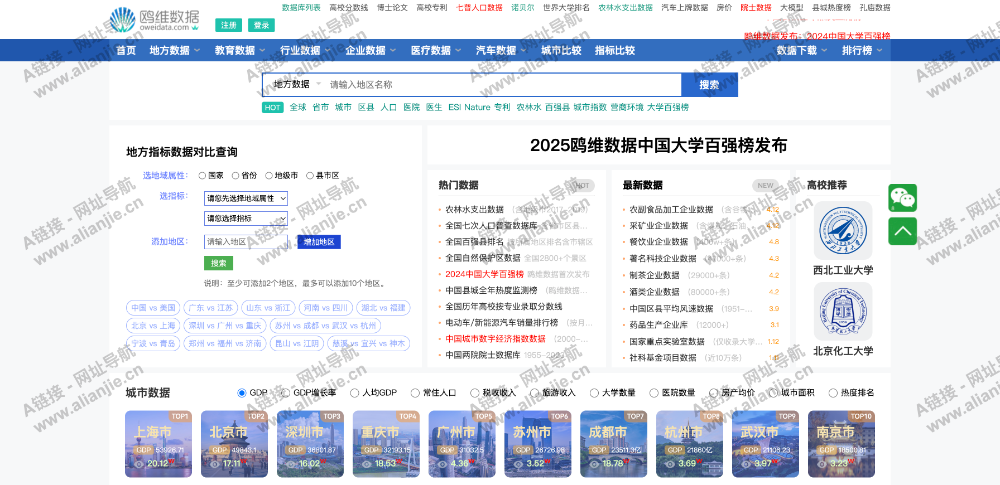The width and height of the screenshot is (1000, 485).
Task: Open the 深圳市 TOP3 city card
Action: click(x=310, y=444)
